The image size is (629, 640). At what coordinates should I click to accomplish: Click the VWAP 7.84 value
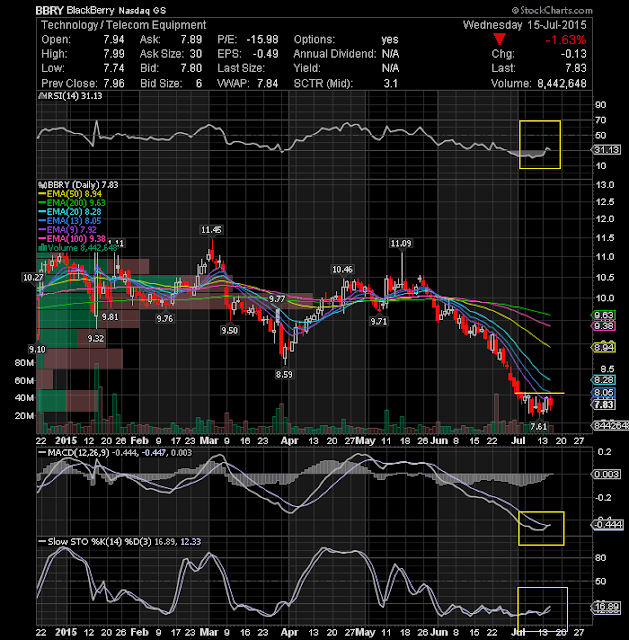(x=267, y=83)
